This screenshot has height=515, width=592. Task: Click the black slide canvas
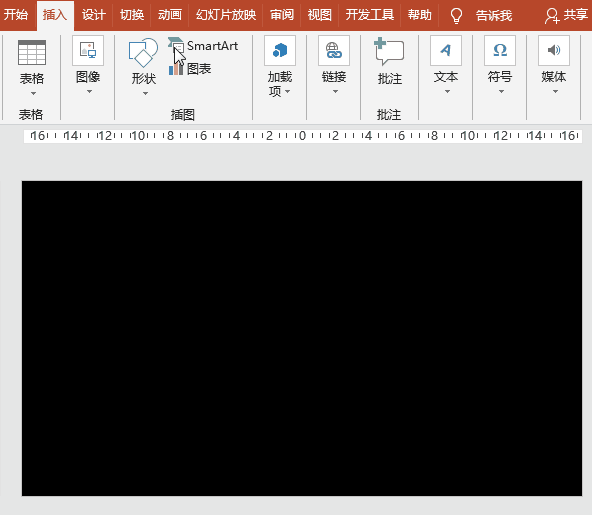(302, 338)
